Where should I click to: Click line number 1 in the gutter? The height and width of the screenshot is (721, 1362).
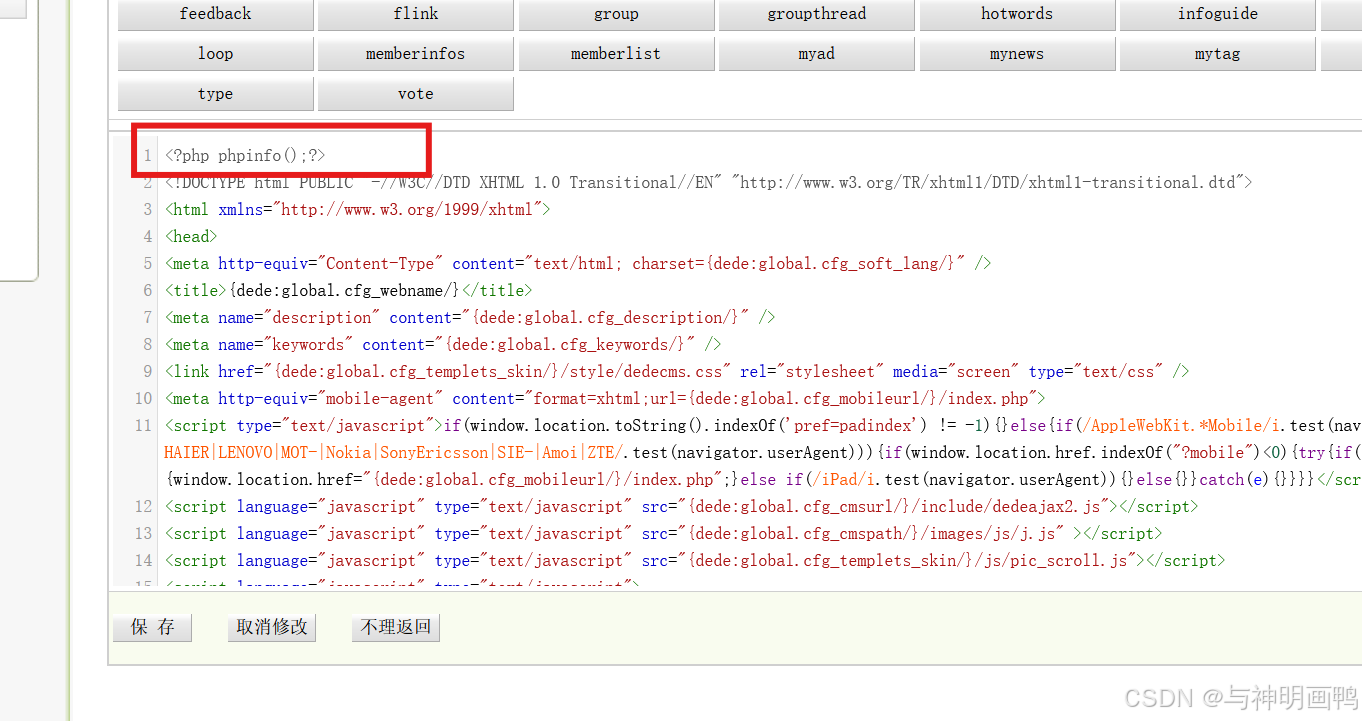[x=147, y=155]
